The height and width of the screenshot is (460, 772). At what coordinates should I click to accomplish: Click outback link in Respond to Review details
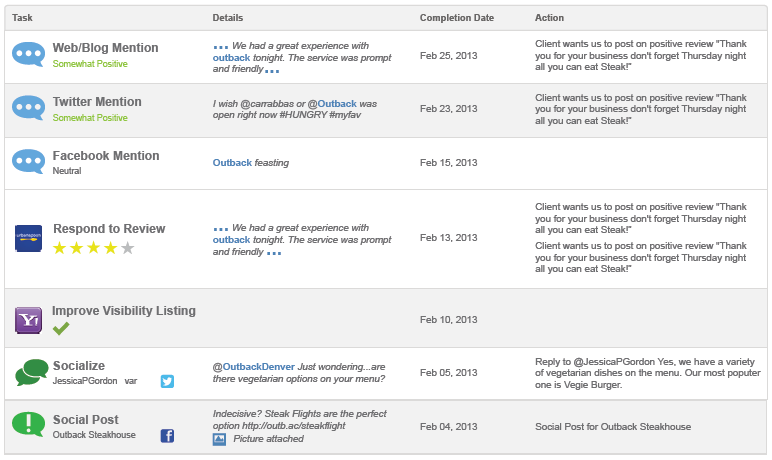click(231, 240)
